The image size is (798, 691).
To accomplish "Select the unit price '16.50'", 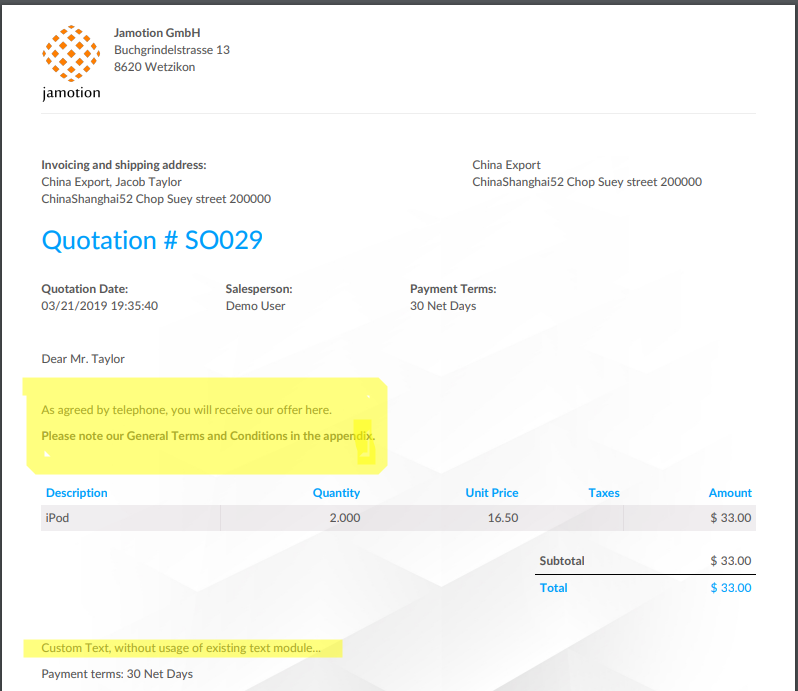I will pos(503,518).
